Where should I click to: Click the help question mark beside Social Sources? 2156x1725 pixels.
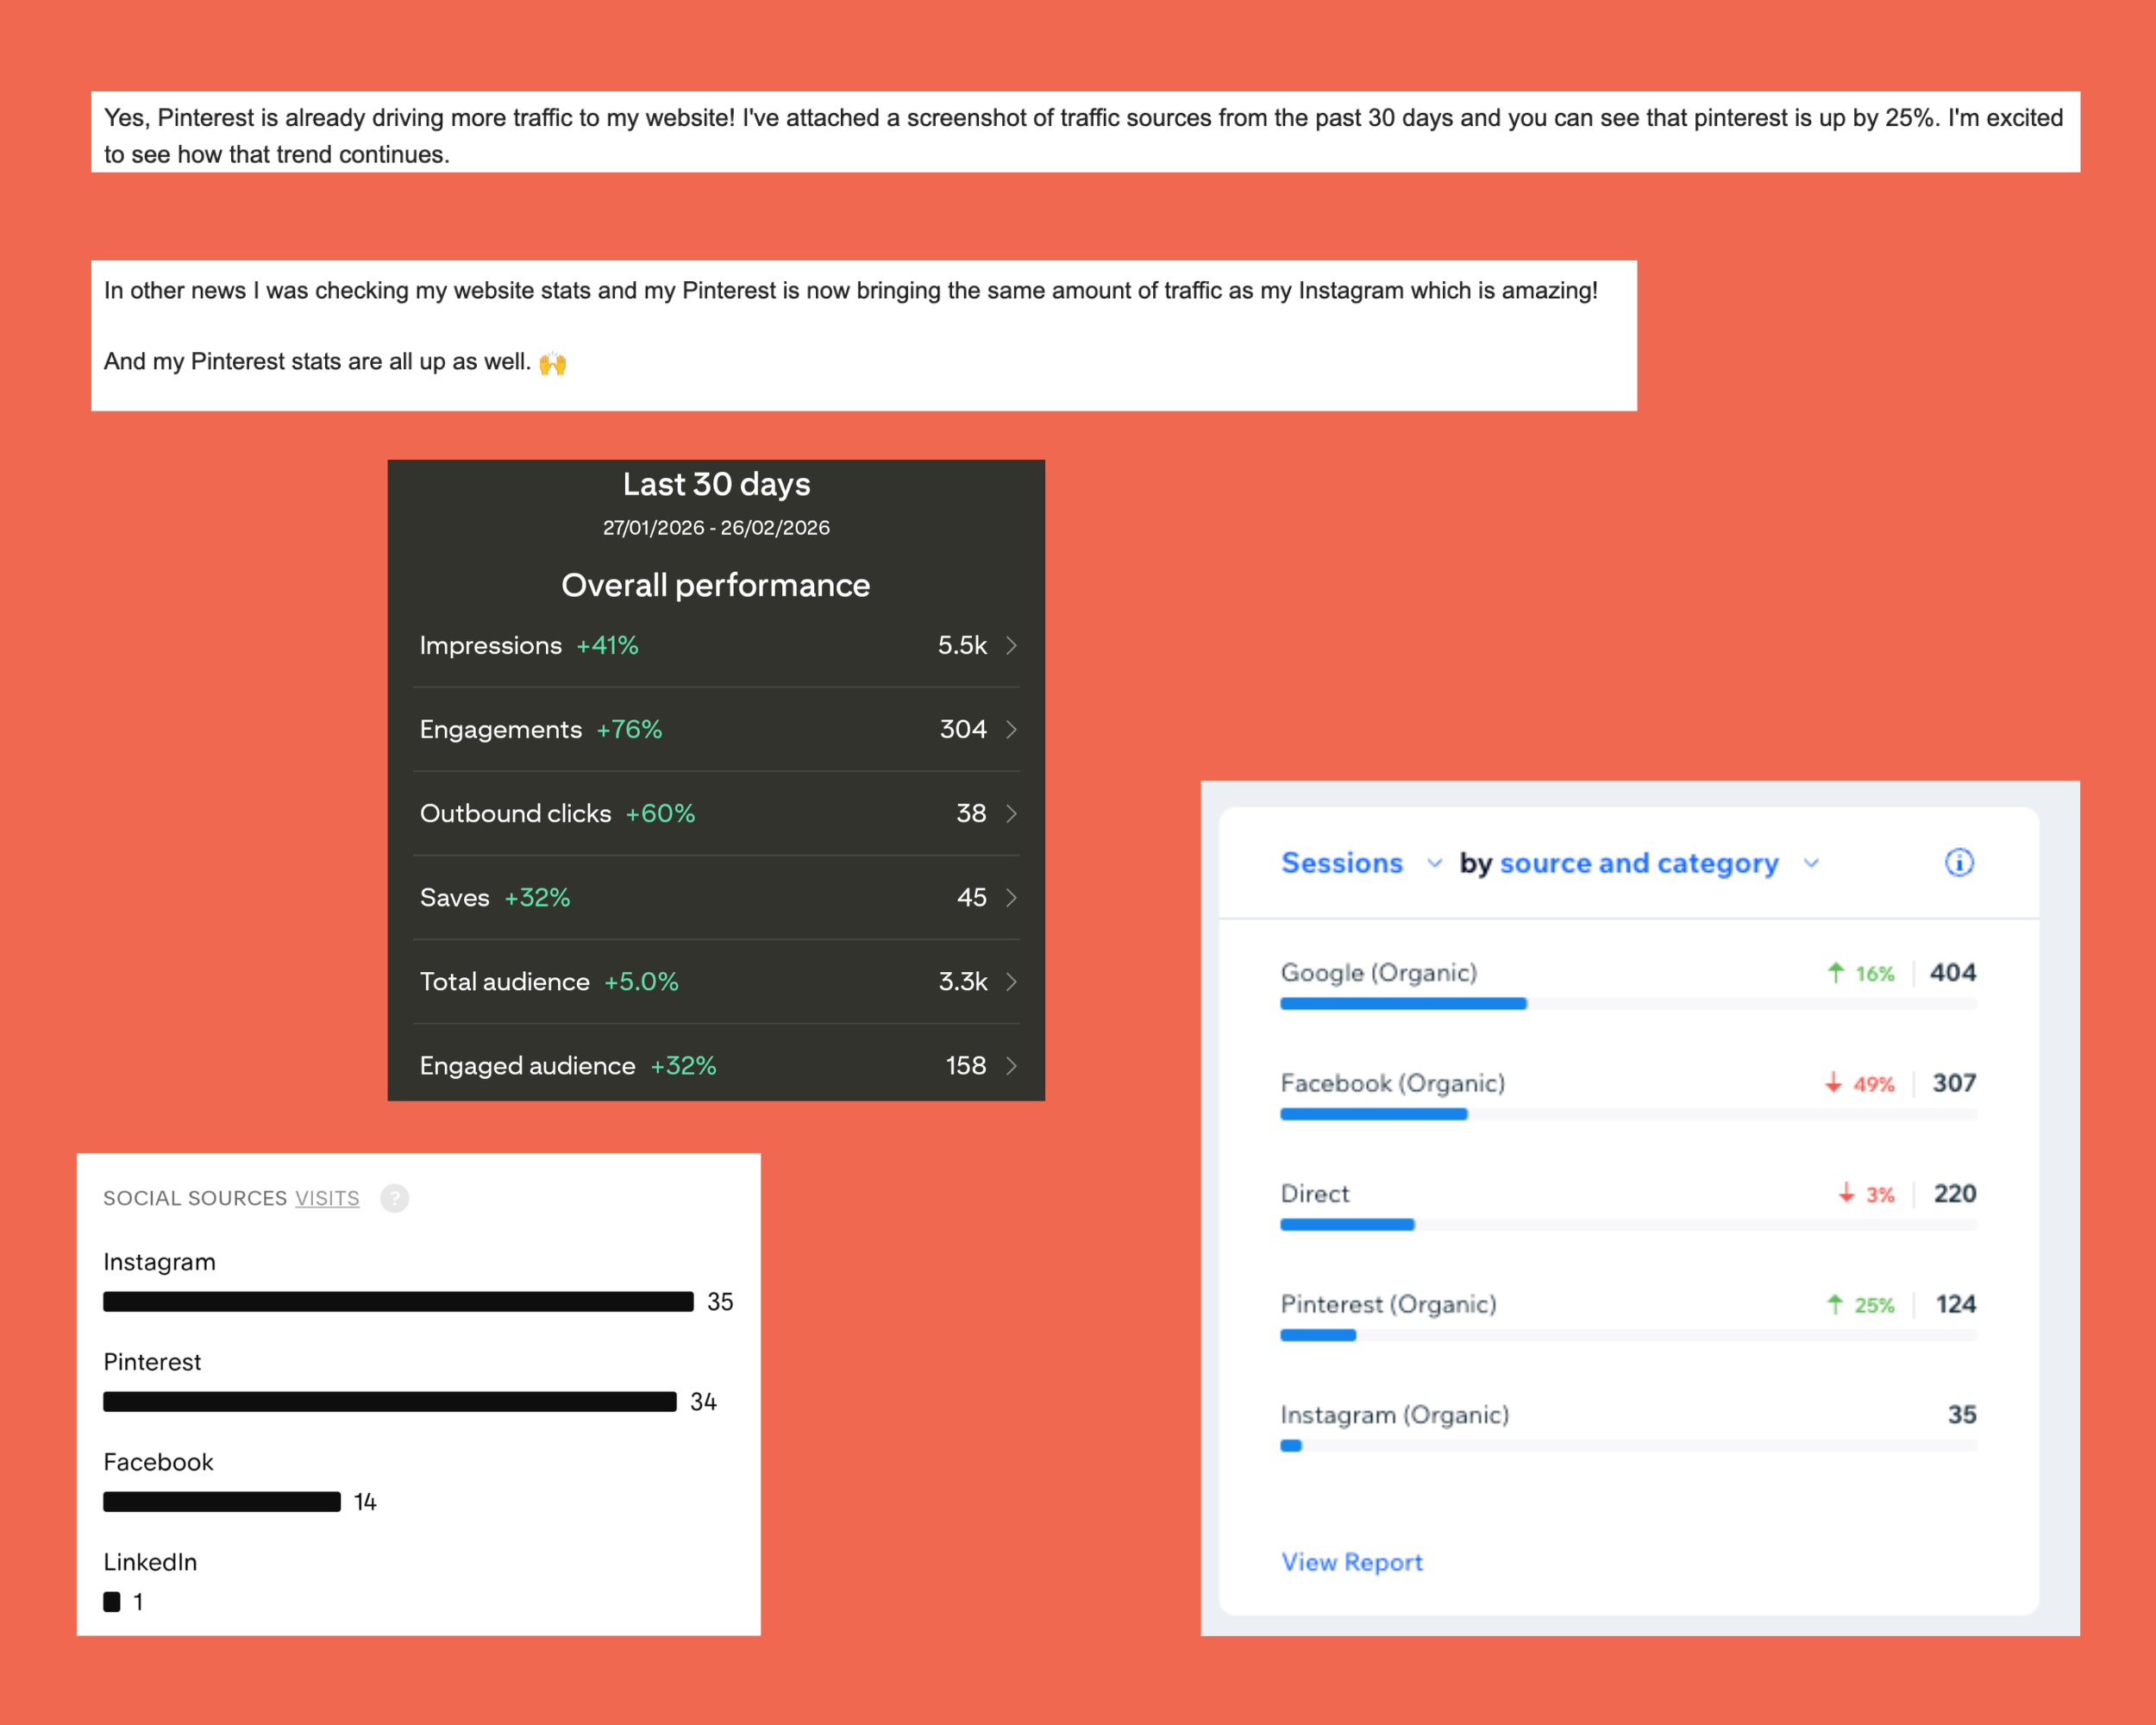click(x=395, y=1198)
